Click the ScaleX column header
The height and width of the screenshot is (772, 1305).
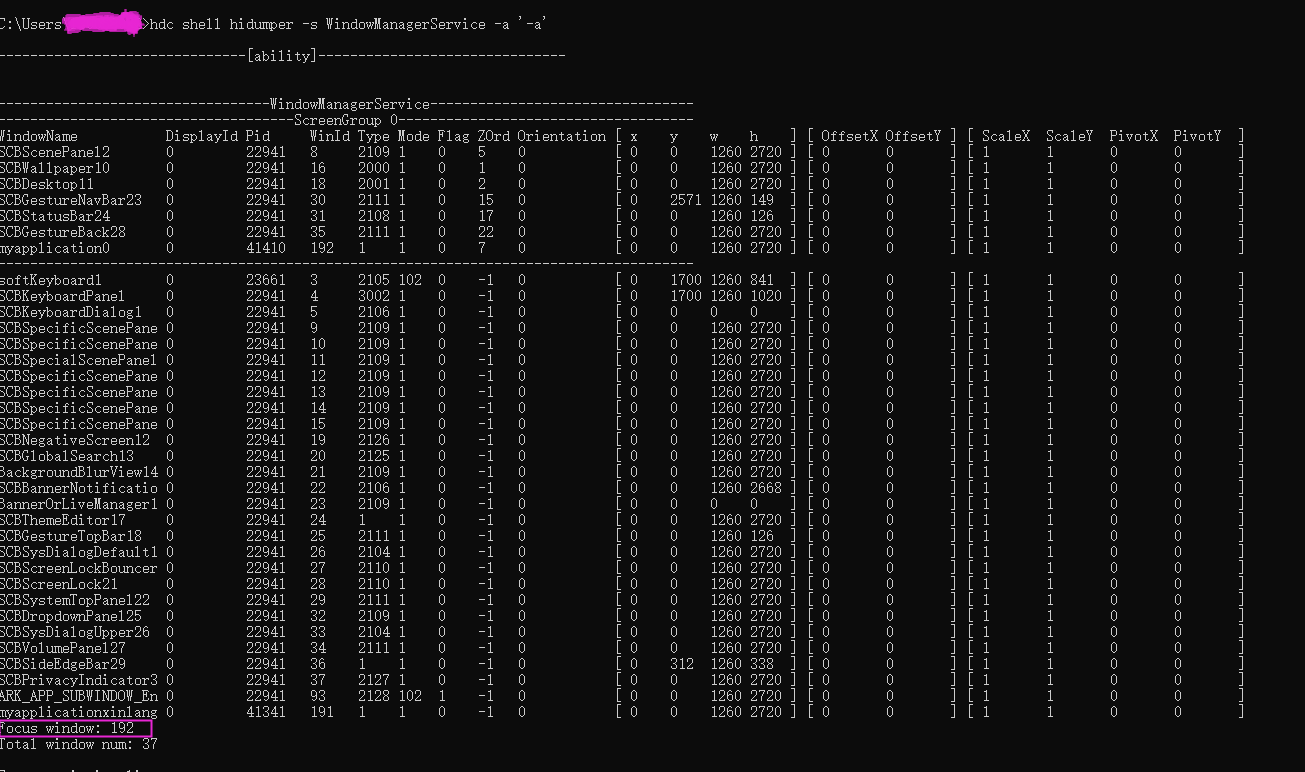[x=1006, y=136]
